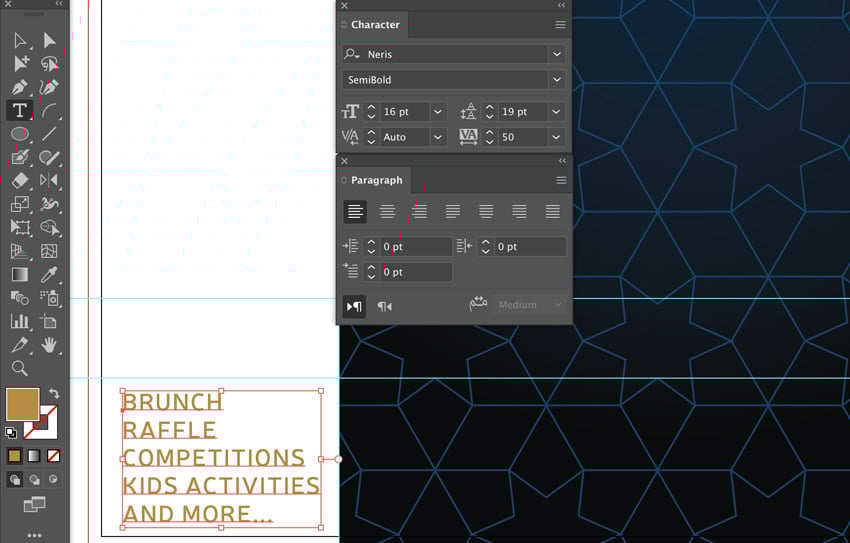Justify all lines
Screen dimensions: 850x543
click(552, 211)
